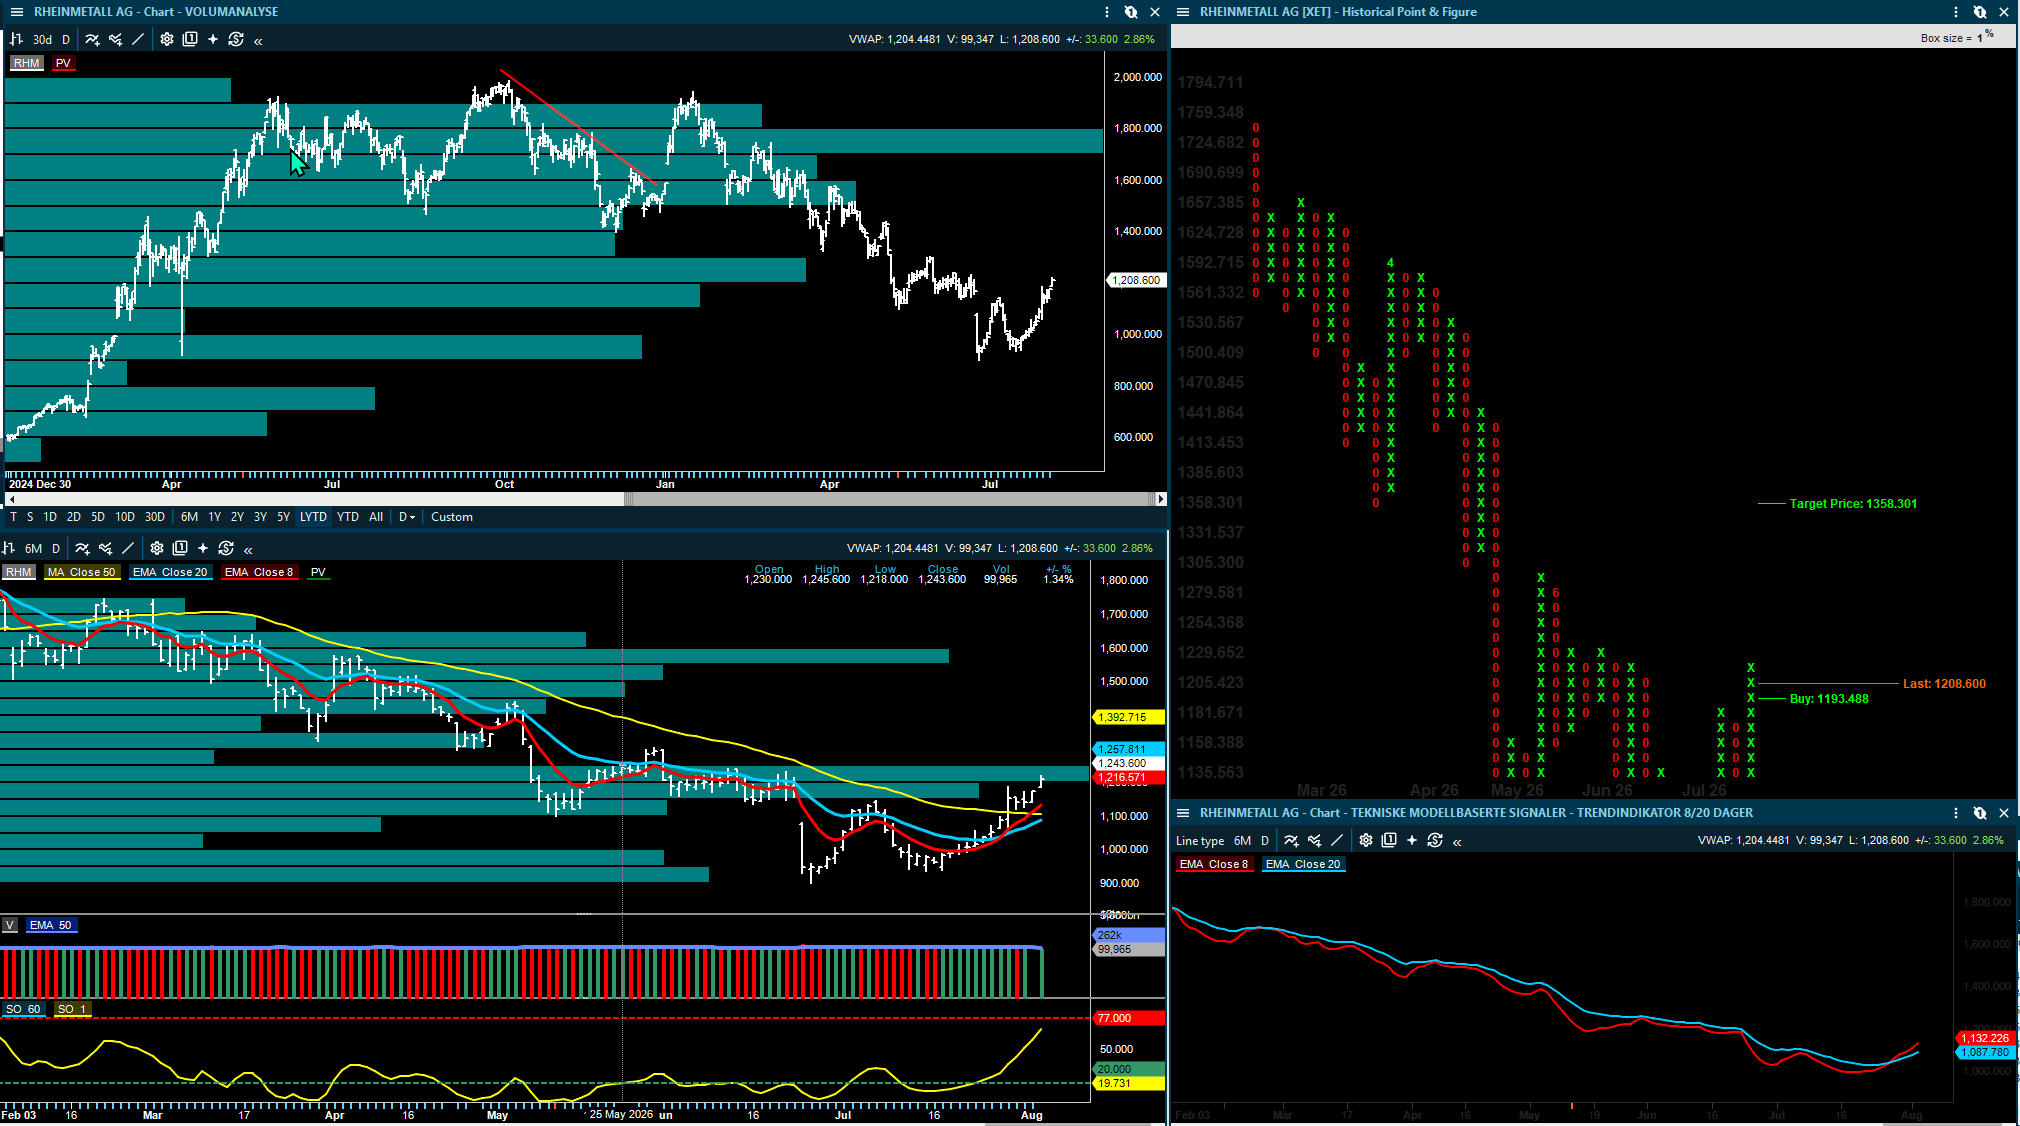
Task: Toggle the RHM series in top VOLUMANALYSE chart
Action: pos(27,63)
